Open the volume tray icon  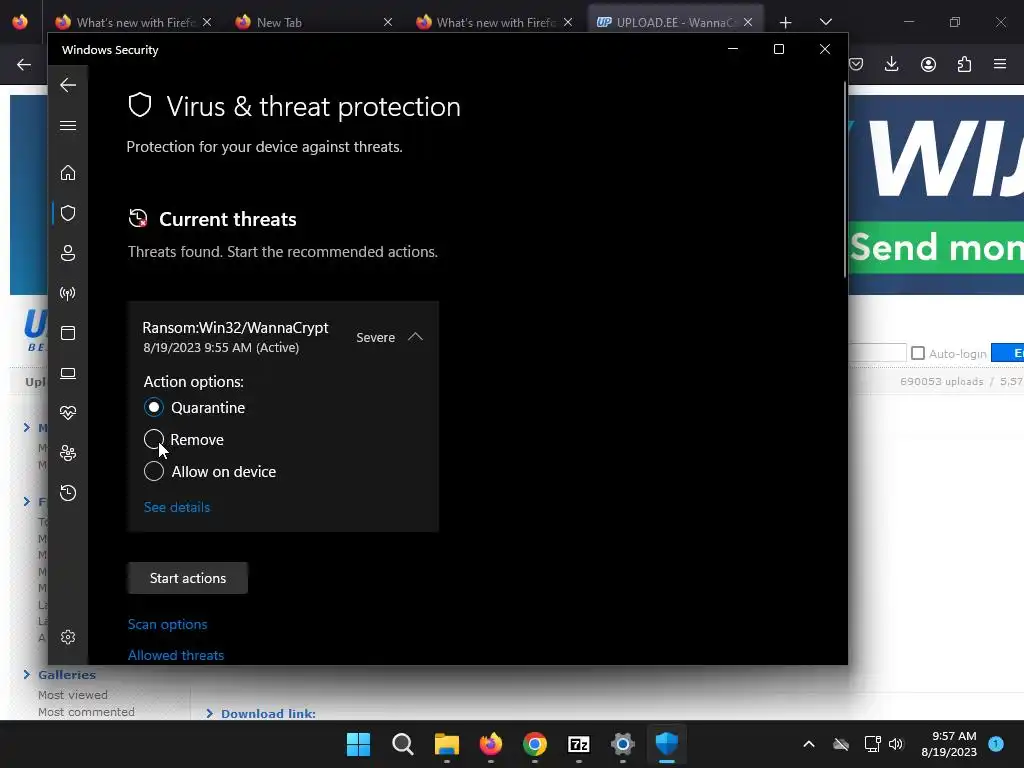[x=896, y=744]
